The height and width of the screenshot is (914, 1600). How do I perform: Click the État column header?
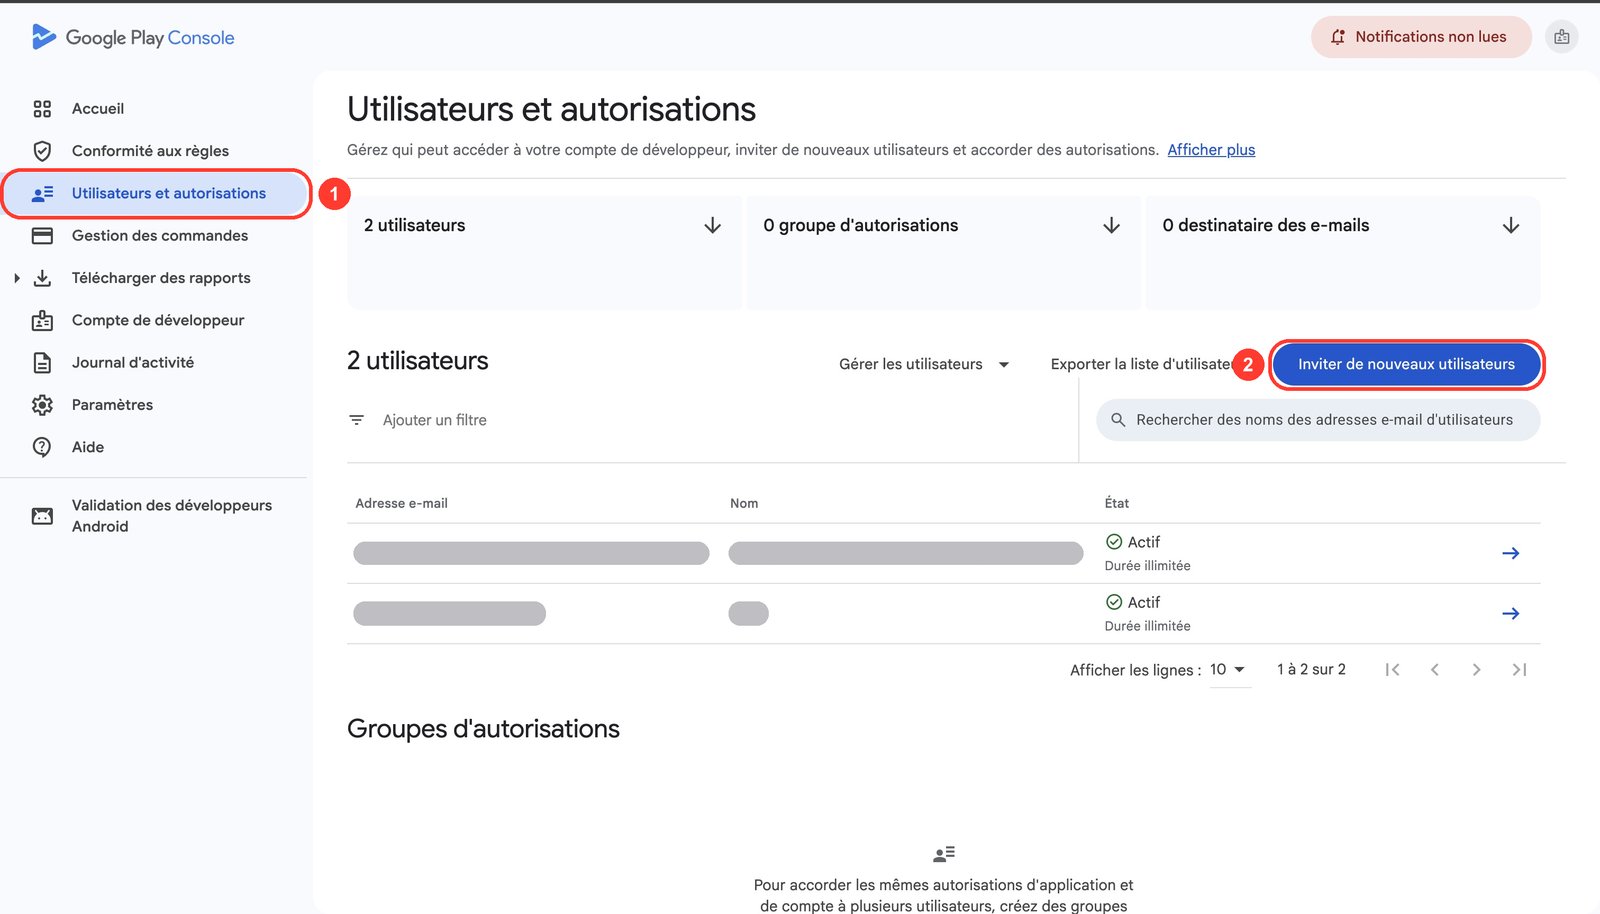1117,503
